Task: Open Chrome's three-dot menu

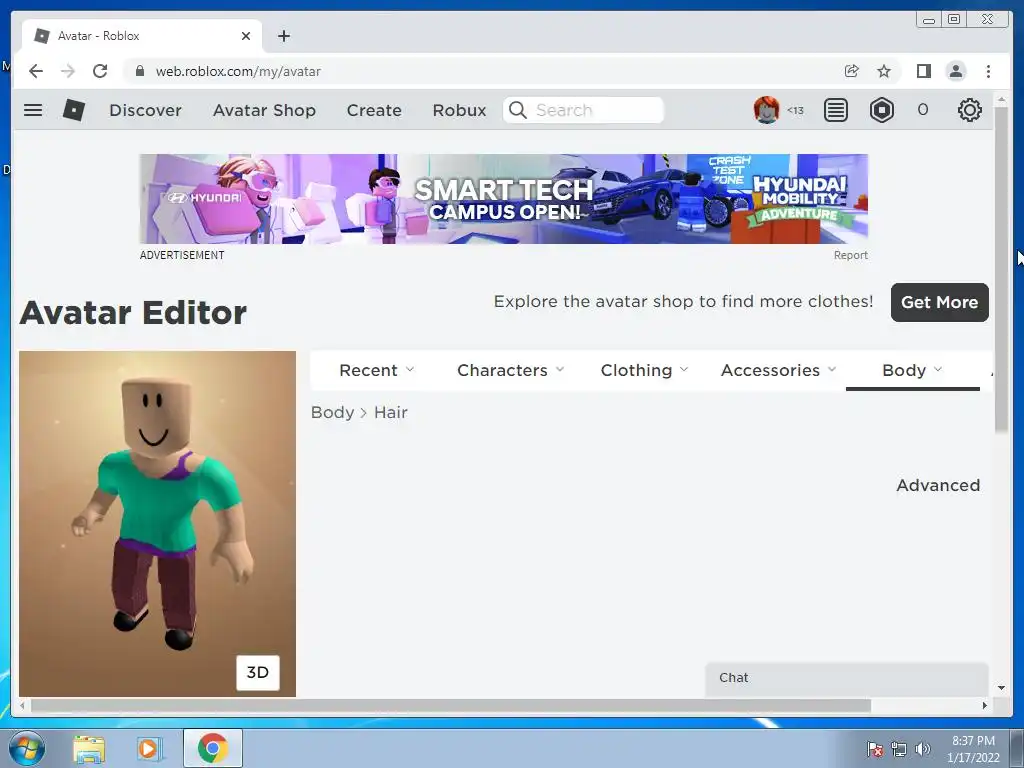Action: pyautogui.click(x=988, y=71)
